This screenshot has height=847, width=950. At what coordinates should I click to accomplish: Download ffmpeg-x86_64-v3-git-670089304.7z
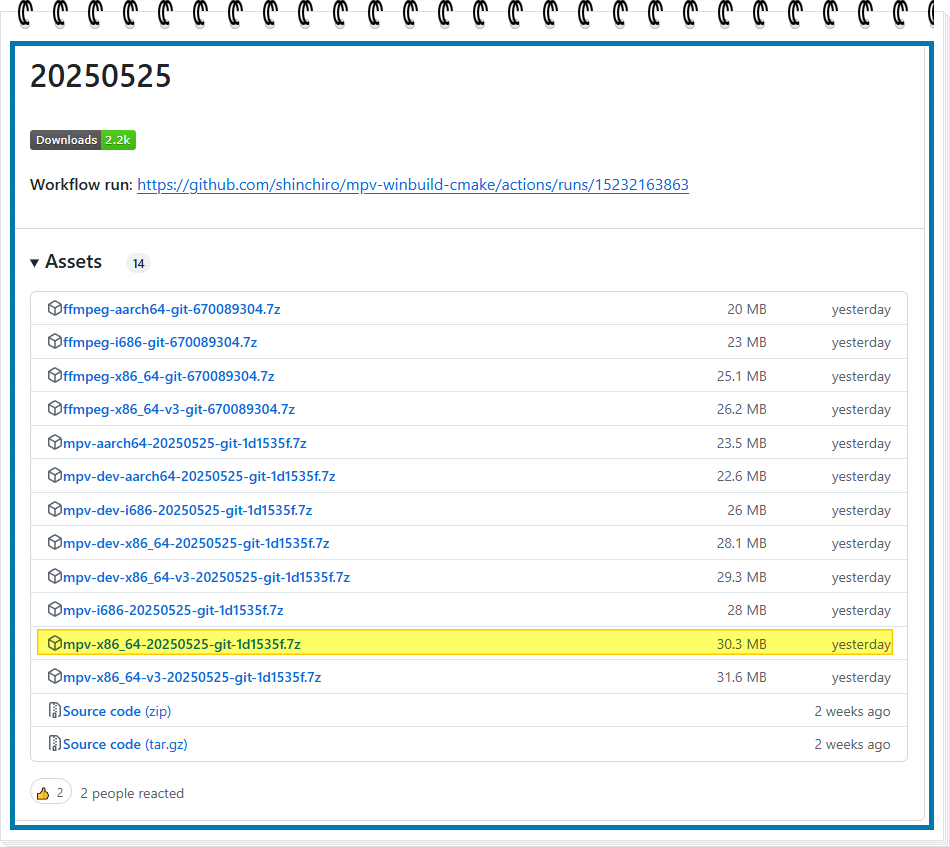[x=179, y=410]
